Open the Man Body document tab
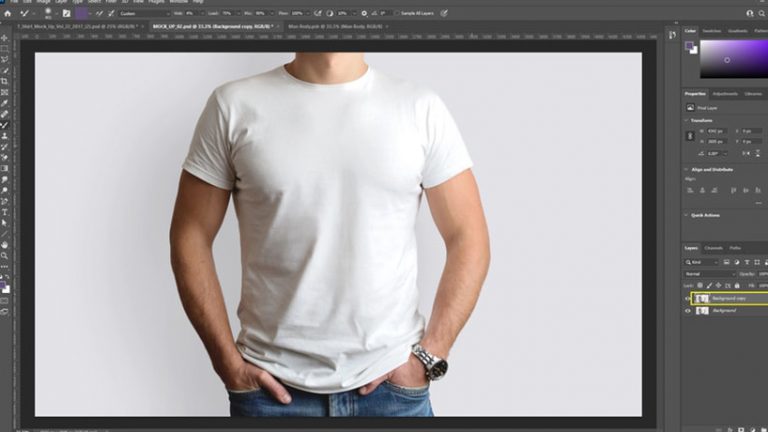This screenshot has width=768, height=432. [x=335, y=26]
